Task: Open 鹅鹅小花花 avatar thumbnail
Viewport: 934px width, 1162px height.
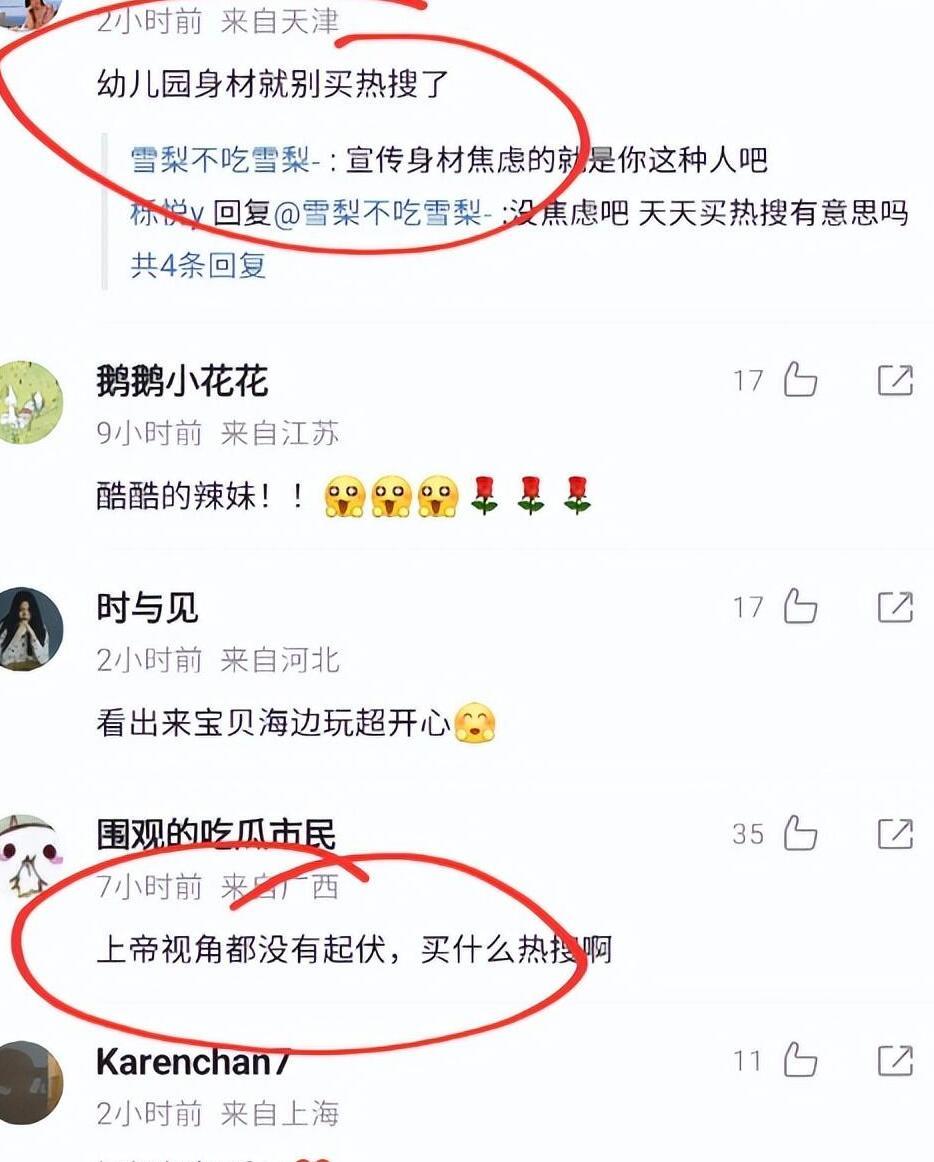Action: 30,402
